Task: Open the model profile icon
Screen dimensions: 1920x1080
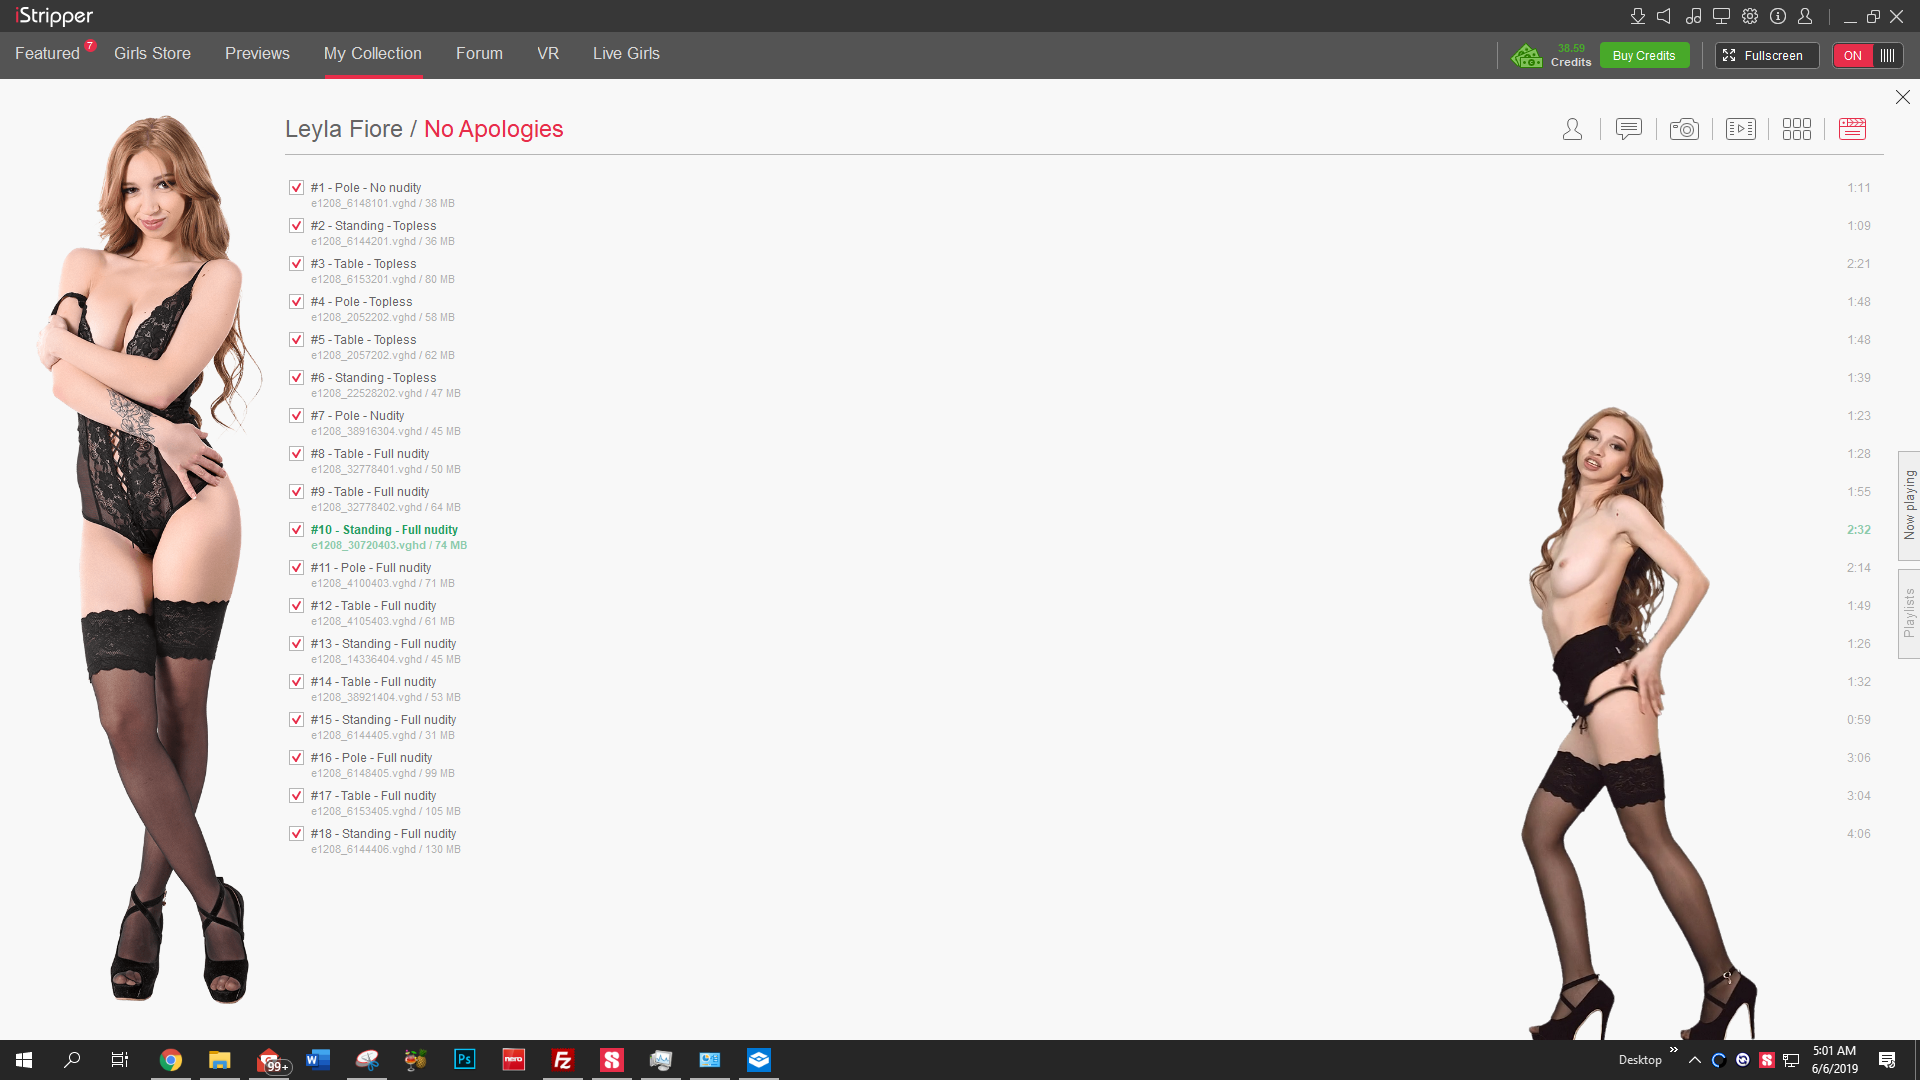Action: [x=1572, y=129]
